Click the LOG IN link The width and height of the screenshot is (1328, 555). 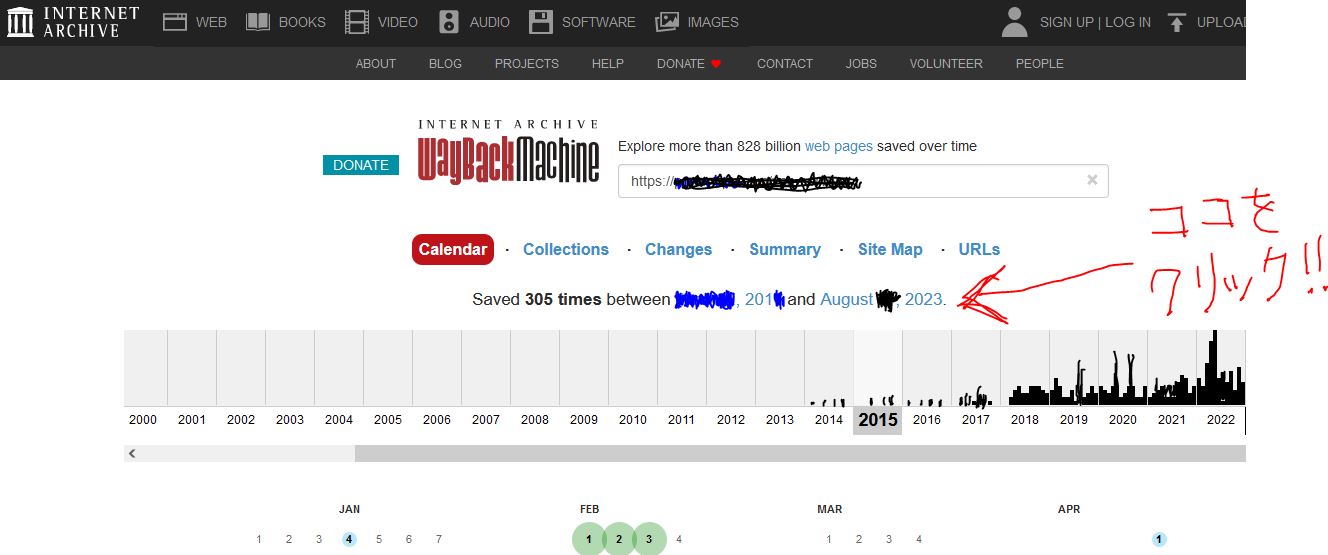(1128, 22)
